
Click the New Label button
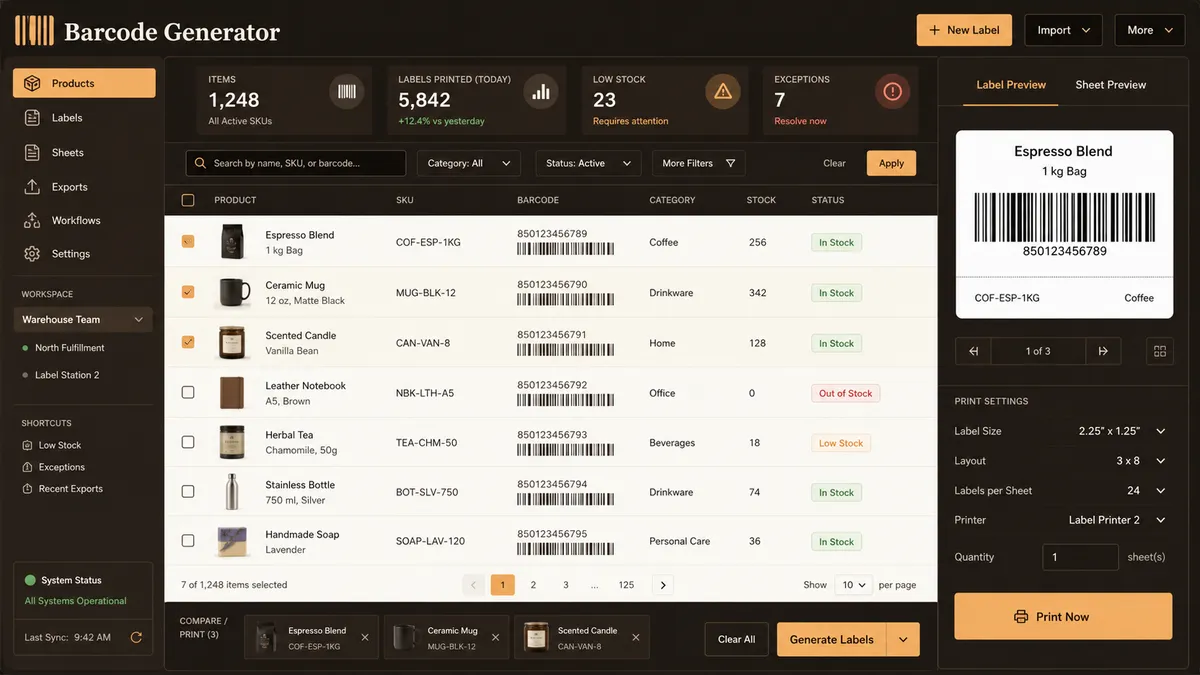965,30
